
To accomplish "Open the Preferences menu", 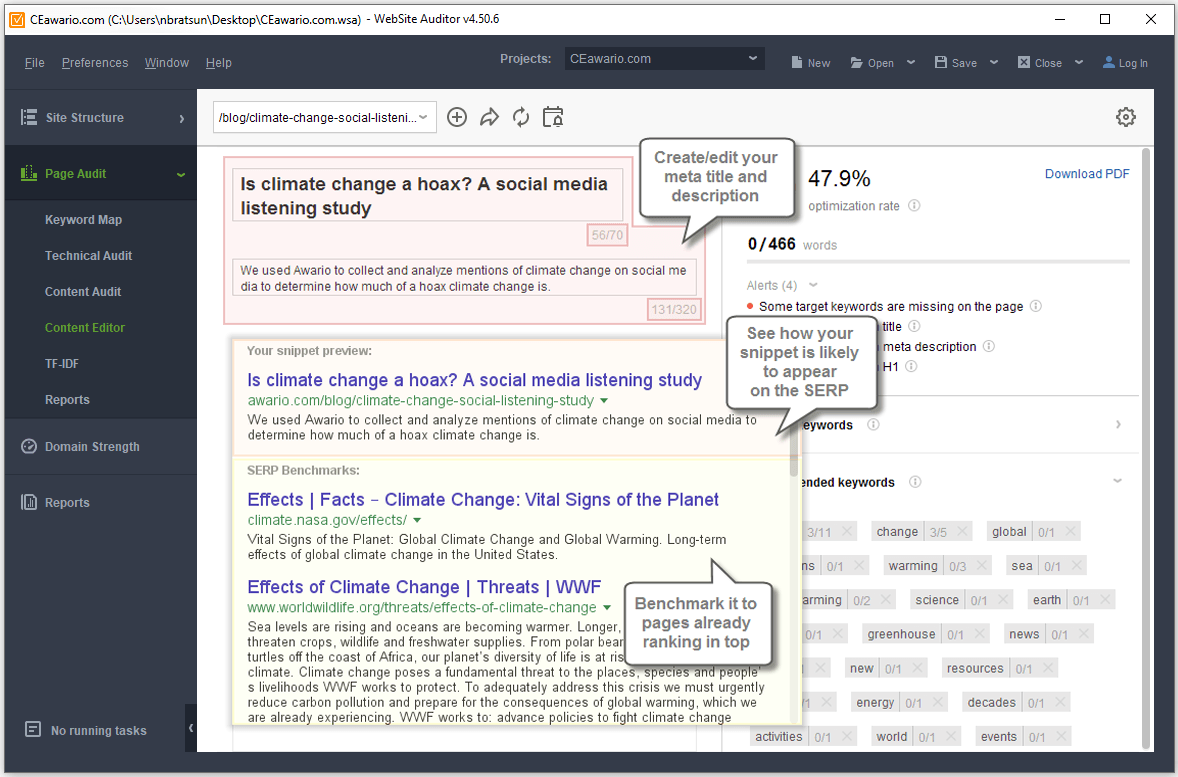I will [95, 63].
